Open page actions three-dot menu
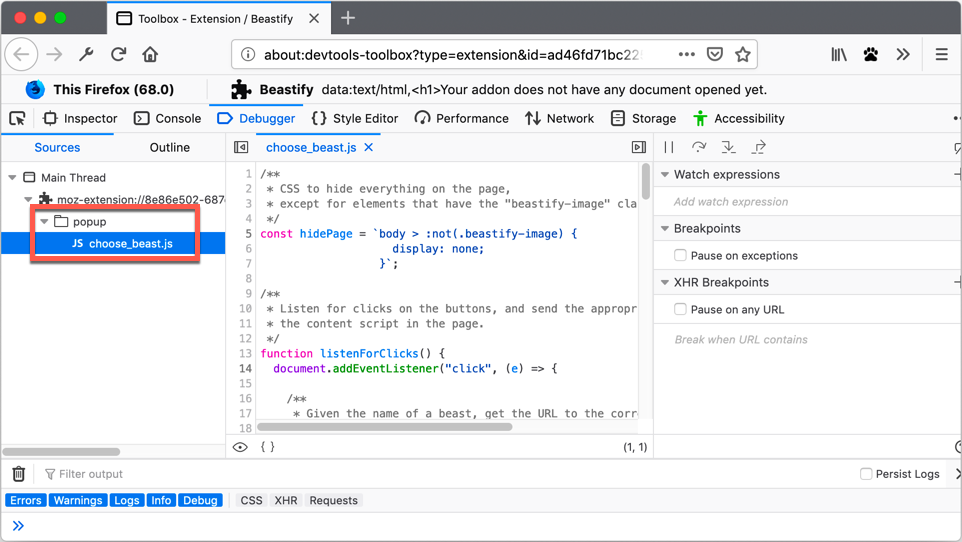 tap(687, 55)
